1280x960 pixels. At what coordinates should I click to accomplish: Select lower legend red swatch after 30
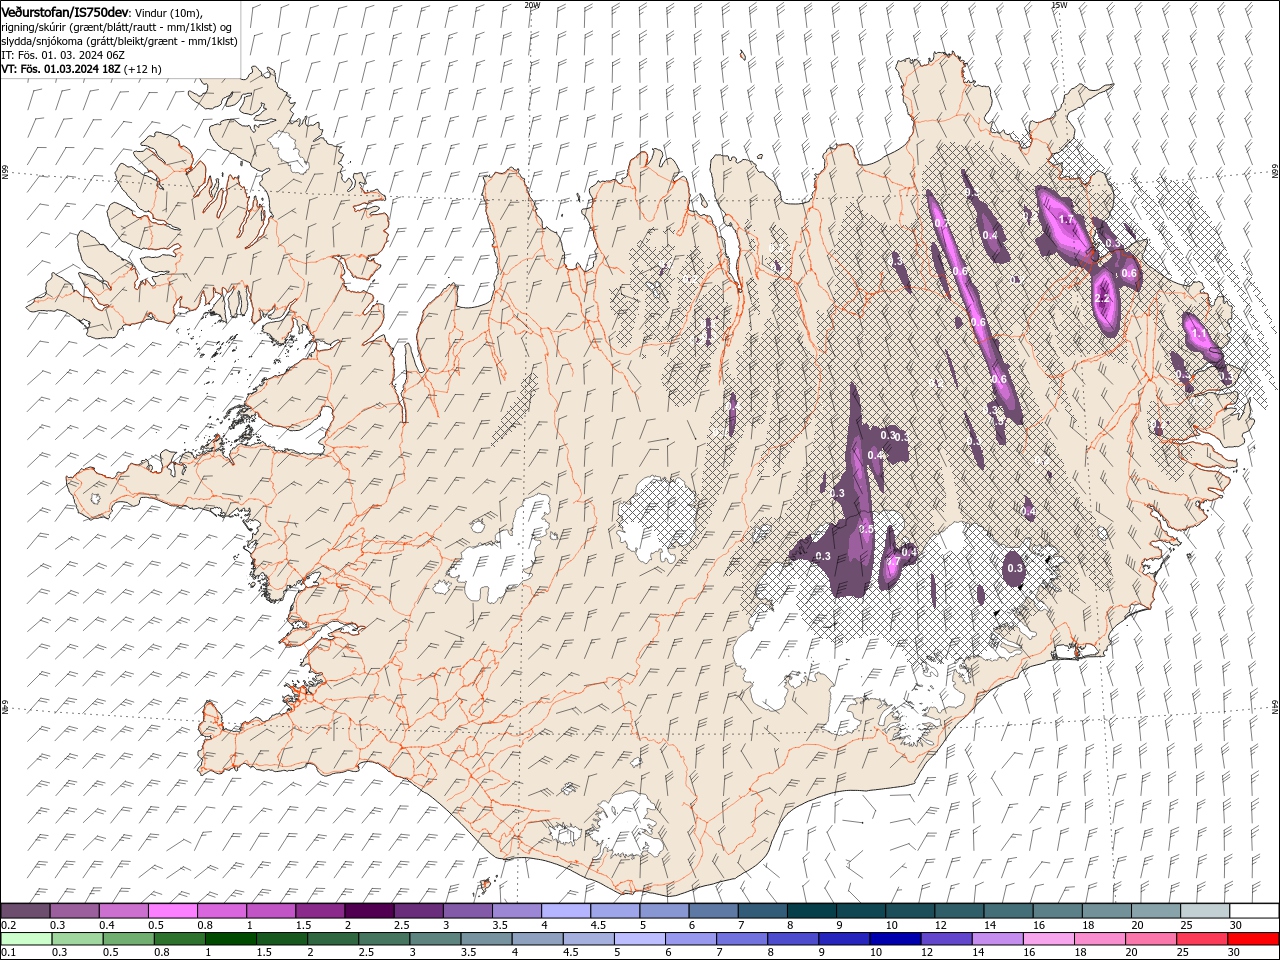point(1253,939)
